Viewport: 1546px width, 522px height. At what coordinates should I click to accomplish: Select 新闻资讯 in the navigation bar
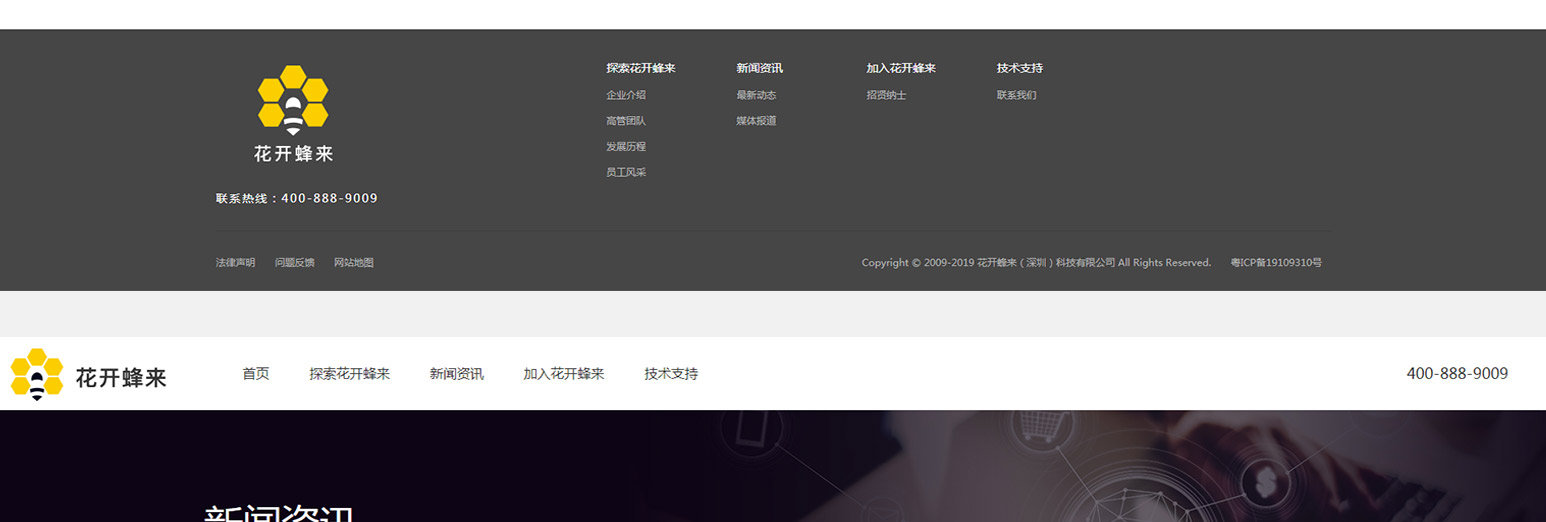457,374
